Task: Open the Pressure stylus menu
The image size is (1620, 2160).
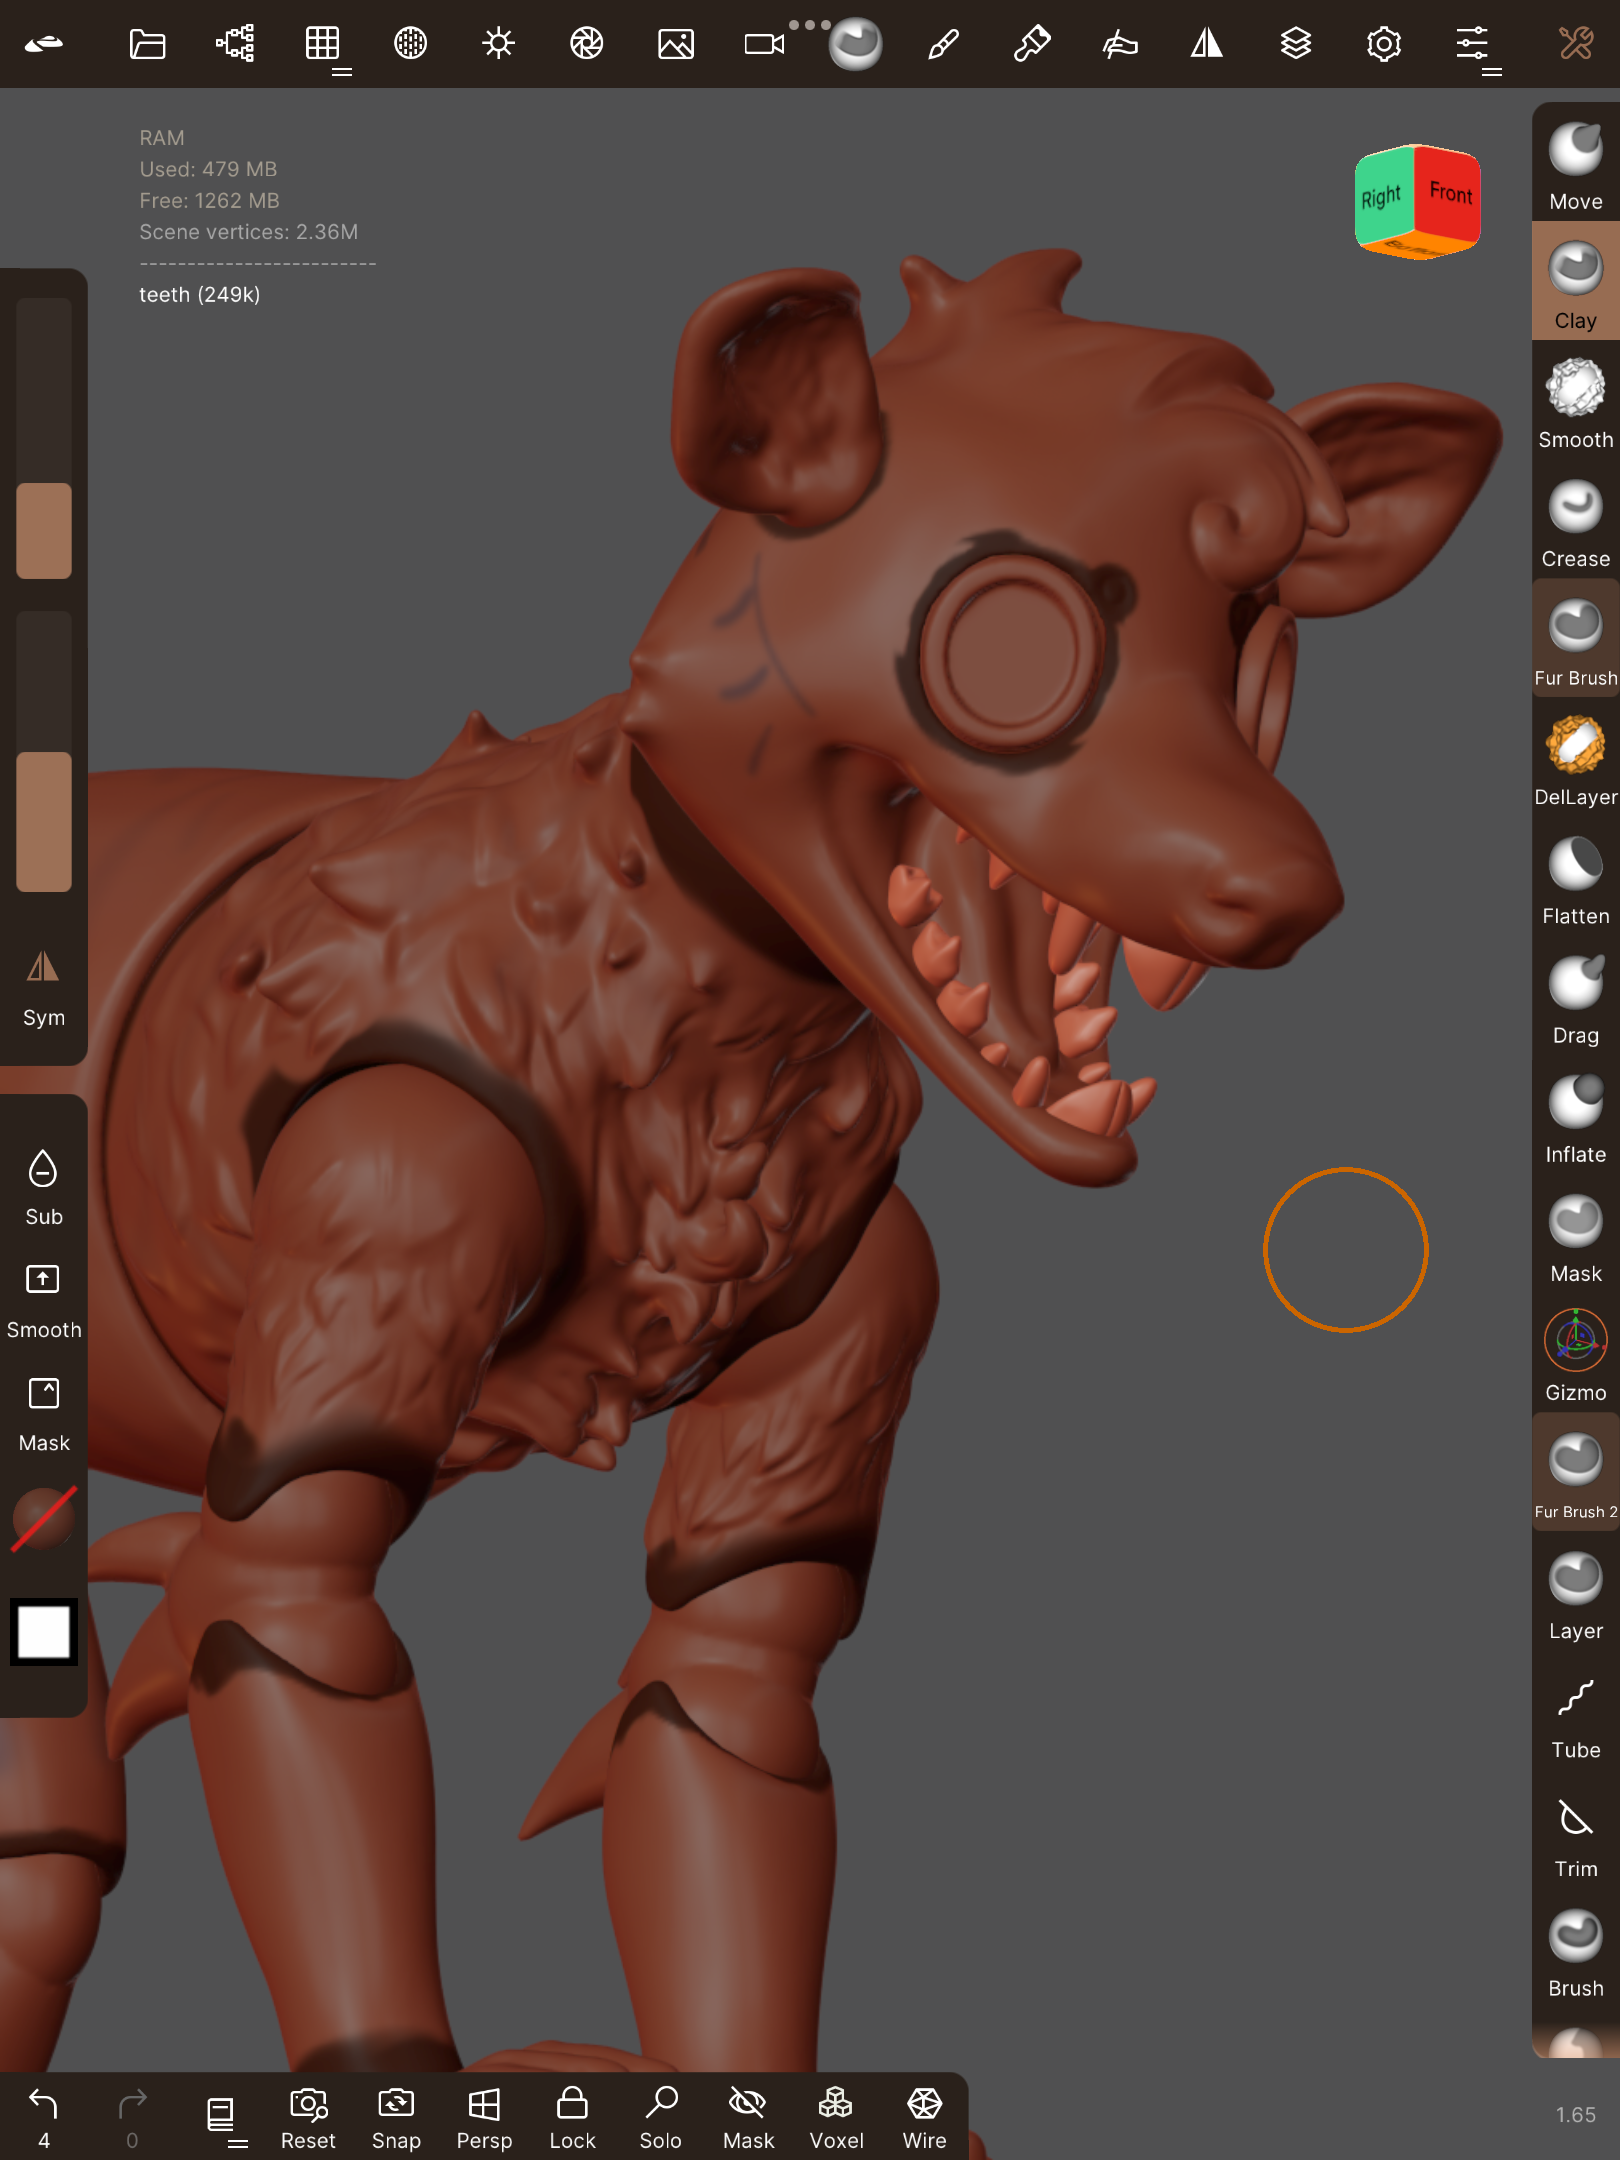Action: pyautogui.click(x=1119, y=44)
